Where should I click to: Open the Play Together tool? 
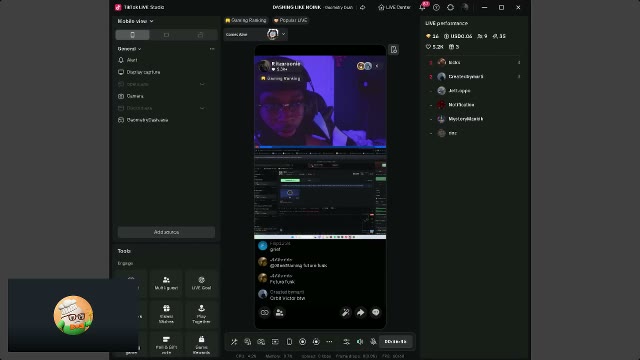(201, 314)
